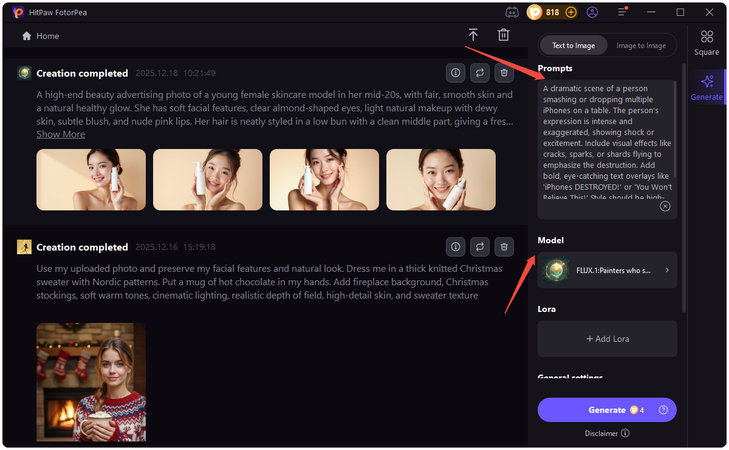The height and width of the screenshot is (450, 729).
Task: Click the top toolbar trash icon
Action: 504,35
